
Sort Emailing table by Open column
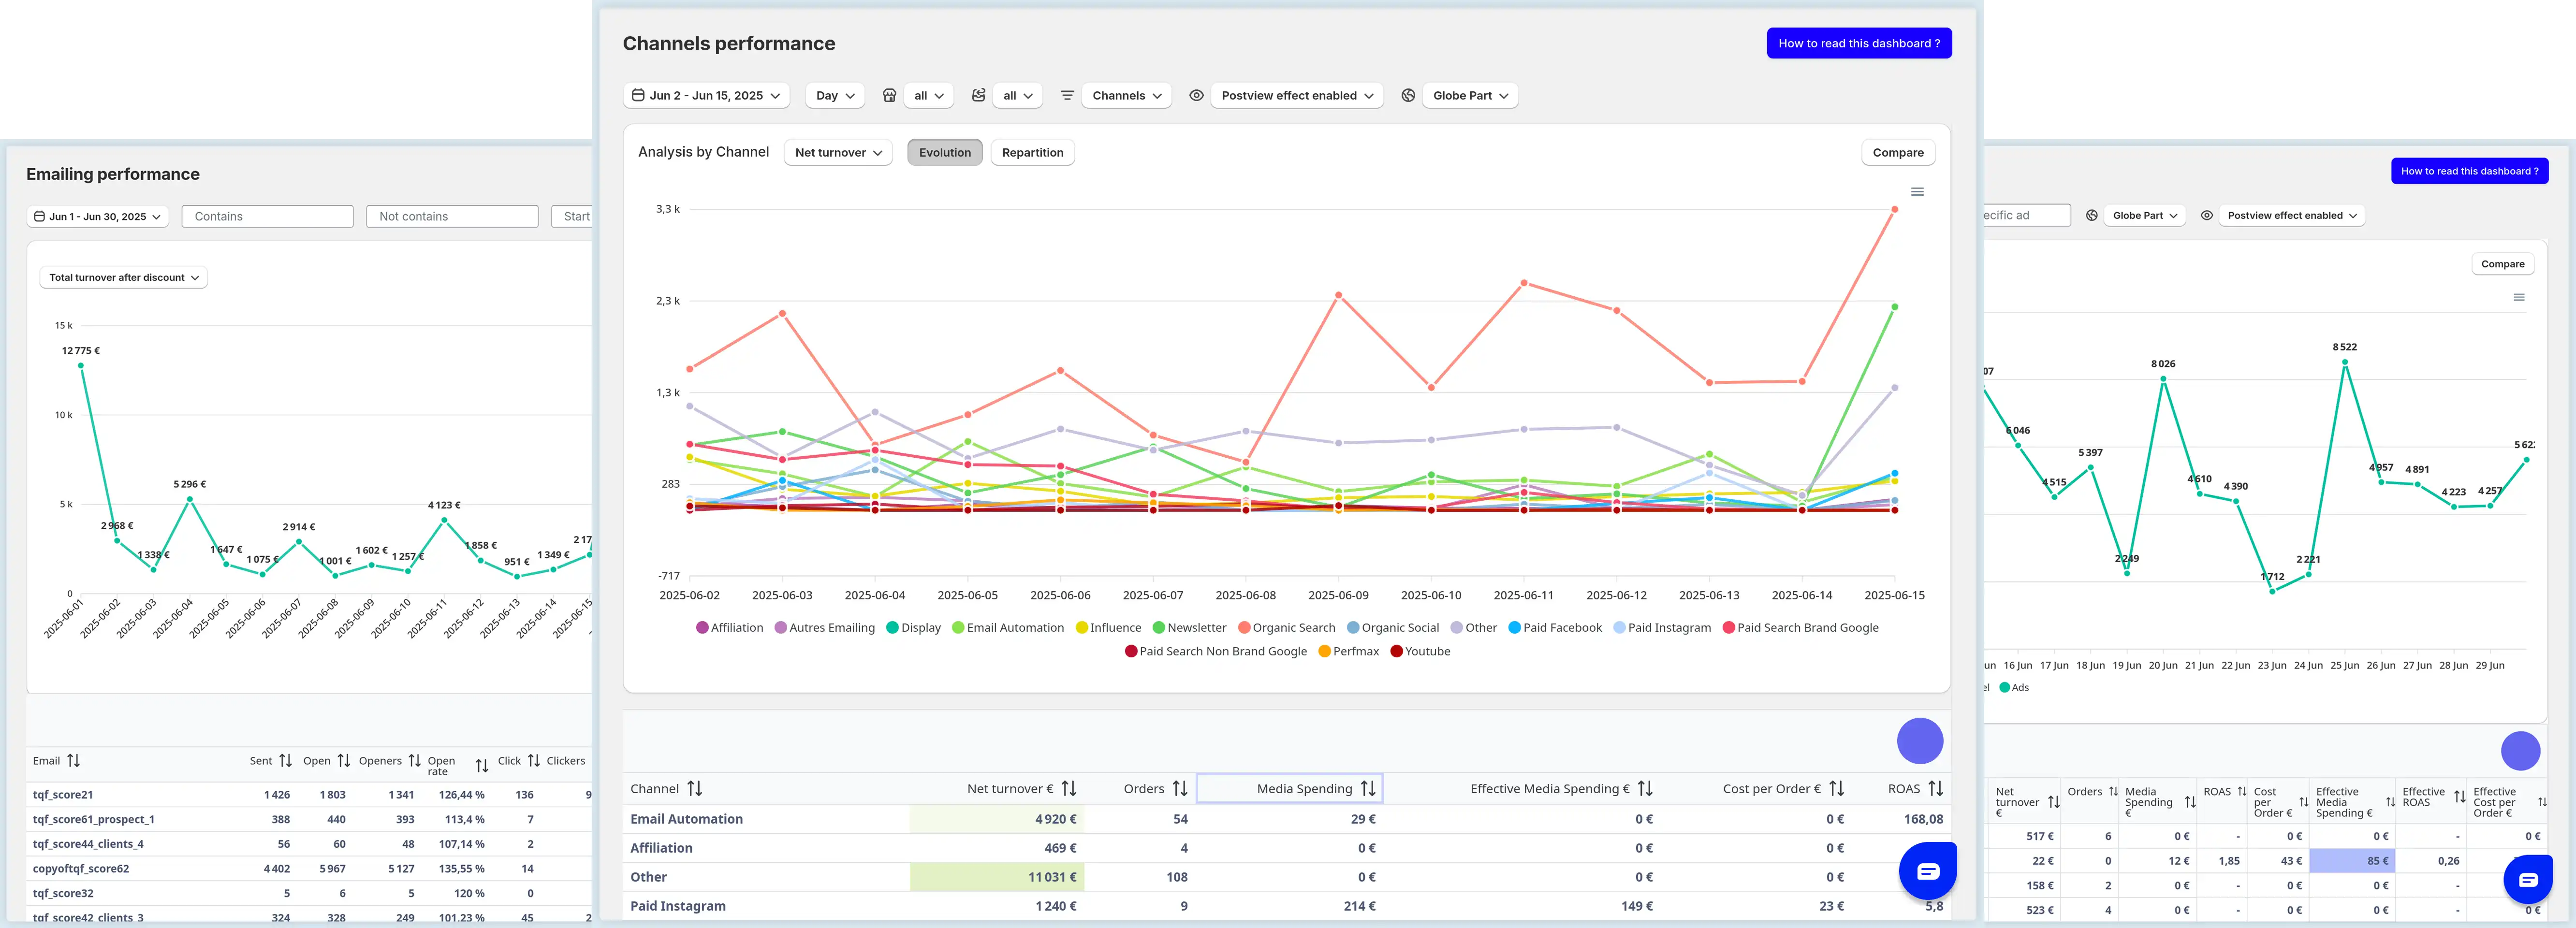pos(344,761)
